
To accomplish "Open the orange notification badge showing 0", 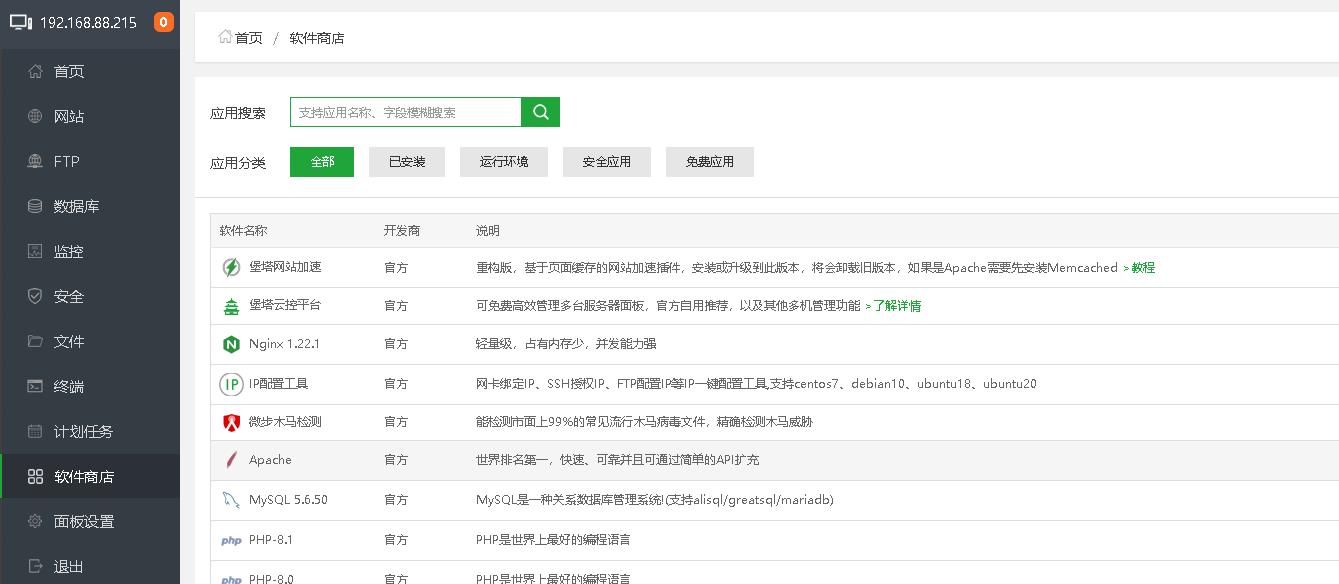I will 163,22.
